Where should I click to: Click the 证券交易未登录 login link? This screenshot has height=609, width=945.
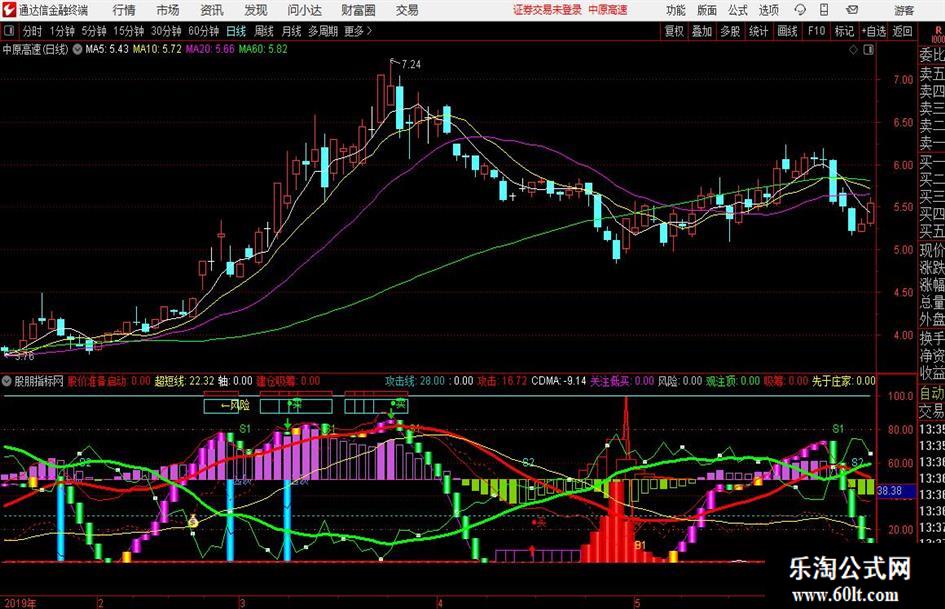[547, 10]
